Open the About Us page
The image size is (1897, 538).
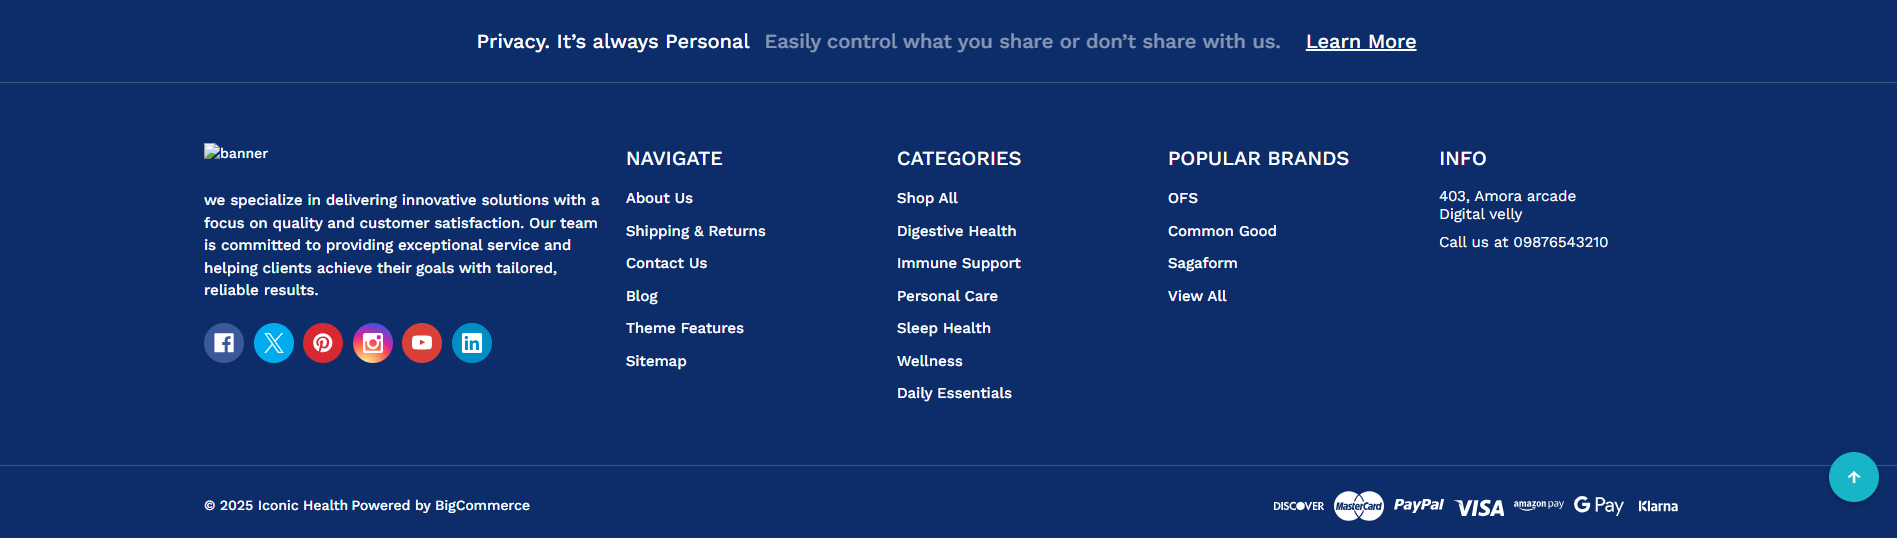[x=659, y=198]
